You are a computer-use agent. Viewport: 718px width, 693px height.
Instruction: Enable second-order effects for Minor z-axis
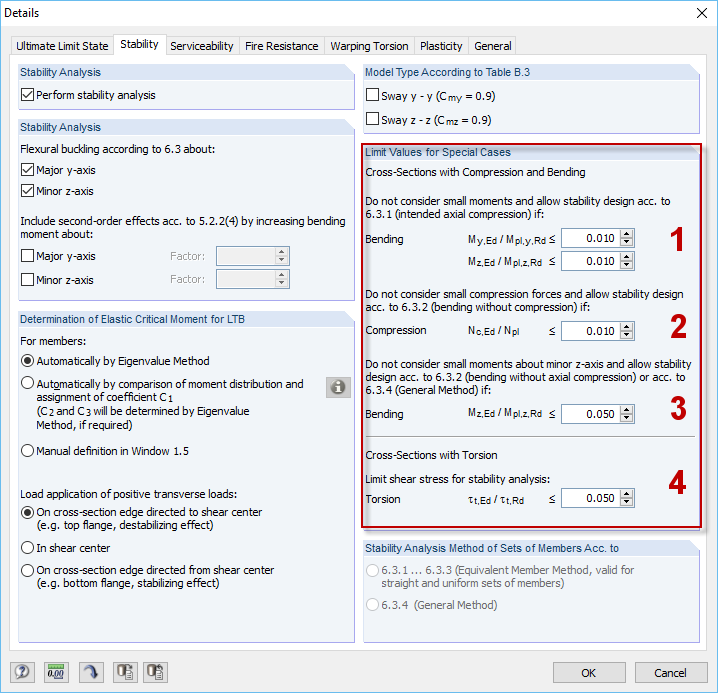[x=27, y=279]
